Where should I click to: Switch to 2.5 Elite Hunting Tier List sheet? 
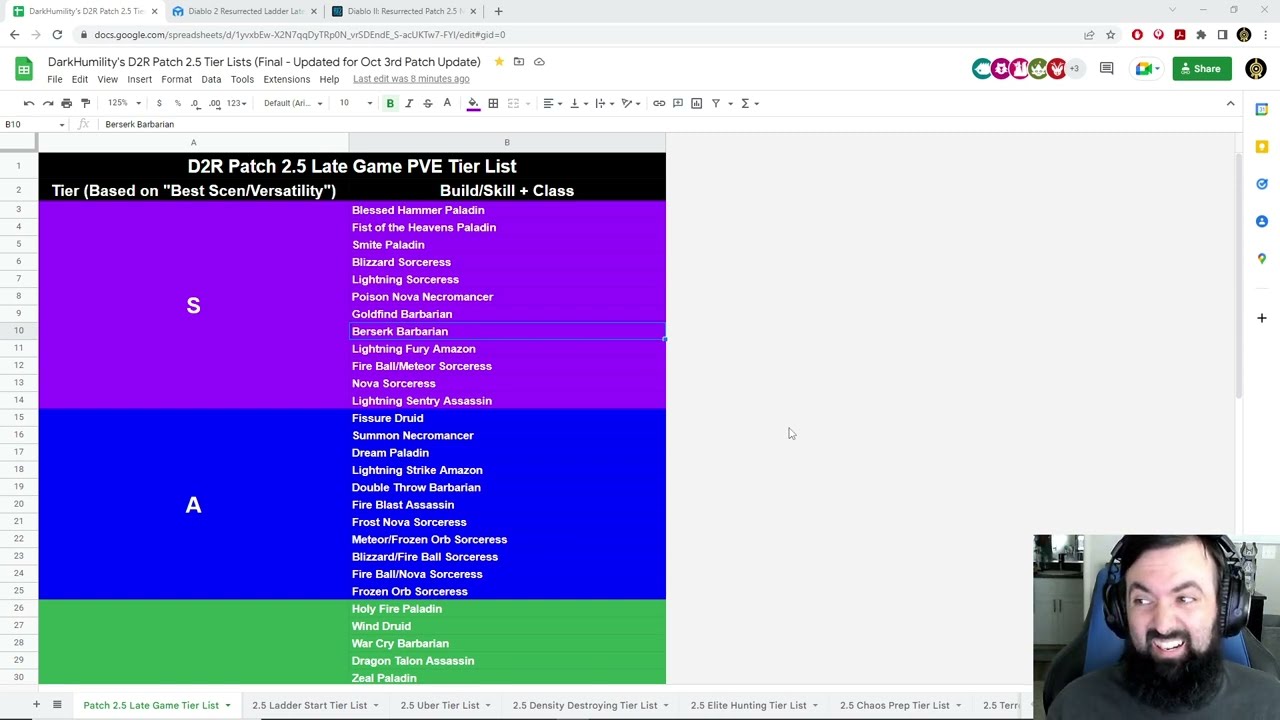[748, 705]
